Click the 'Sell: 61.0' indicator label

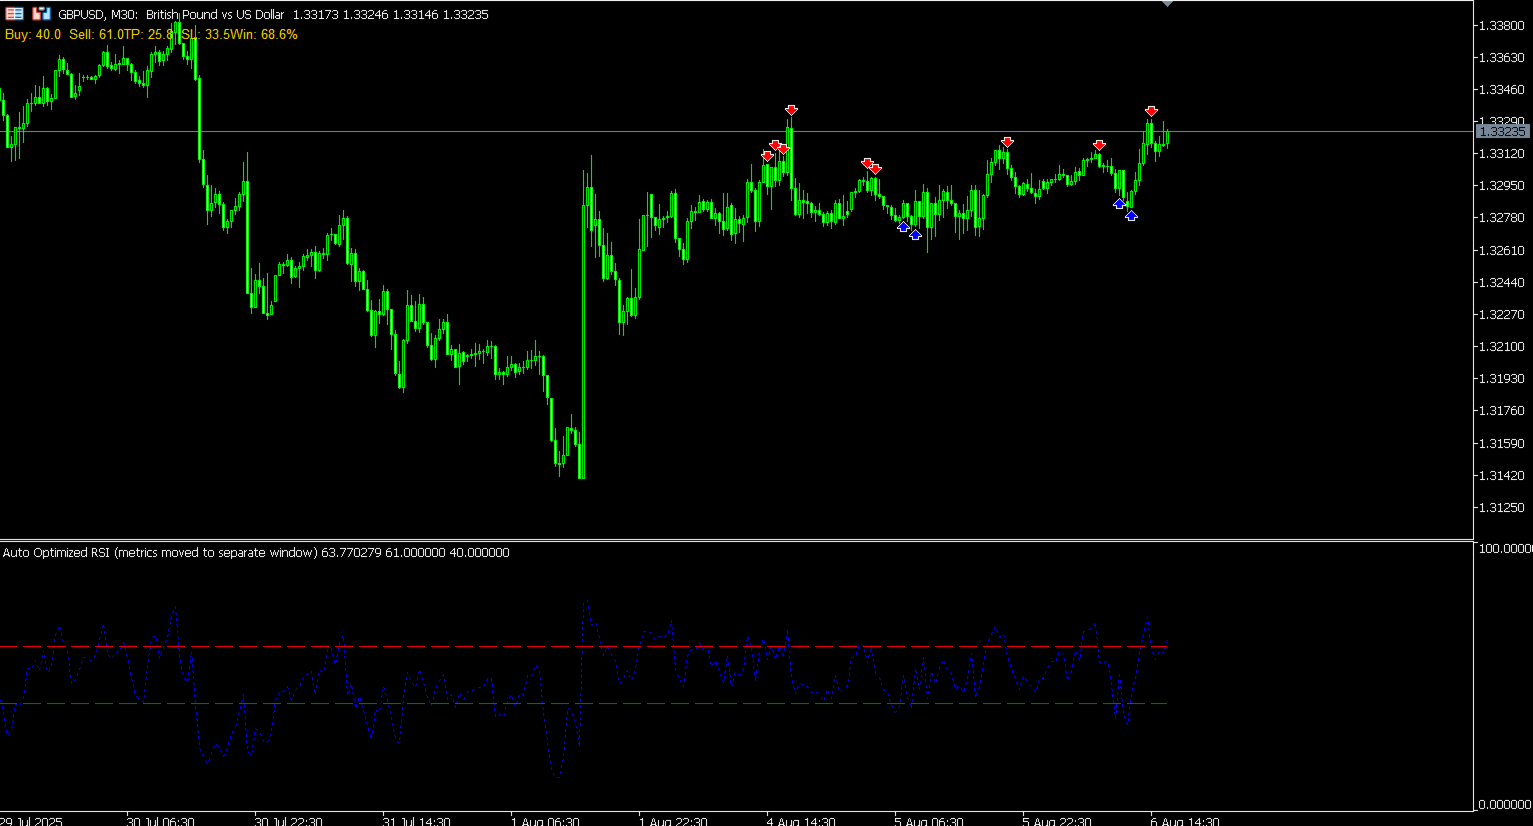pos(97,34)
